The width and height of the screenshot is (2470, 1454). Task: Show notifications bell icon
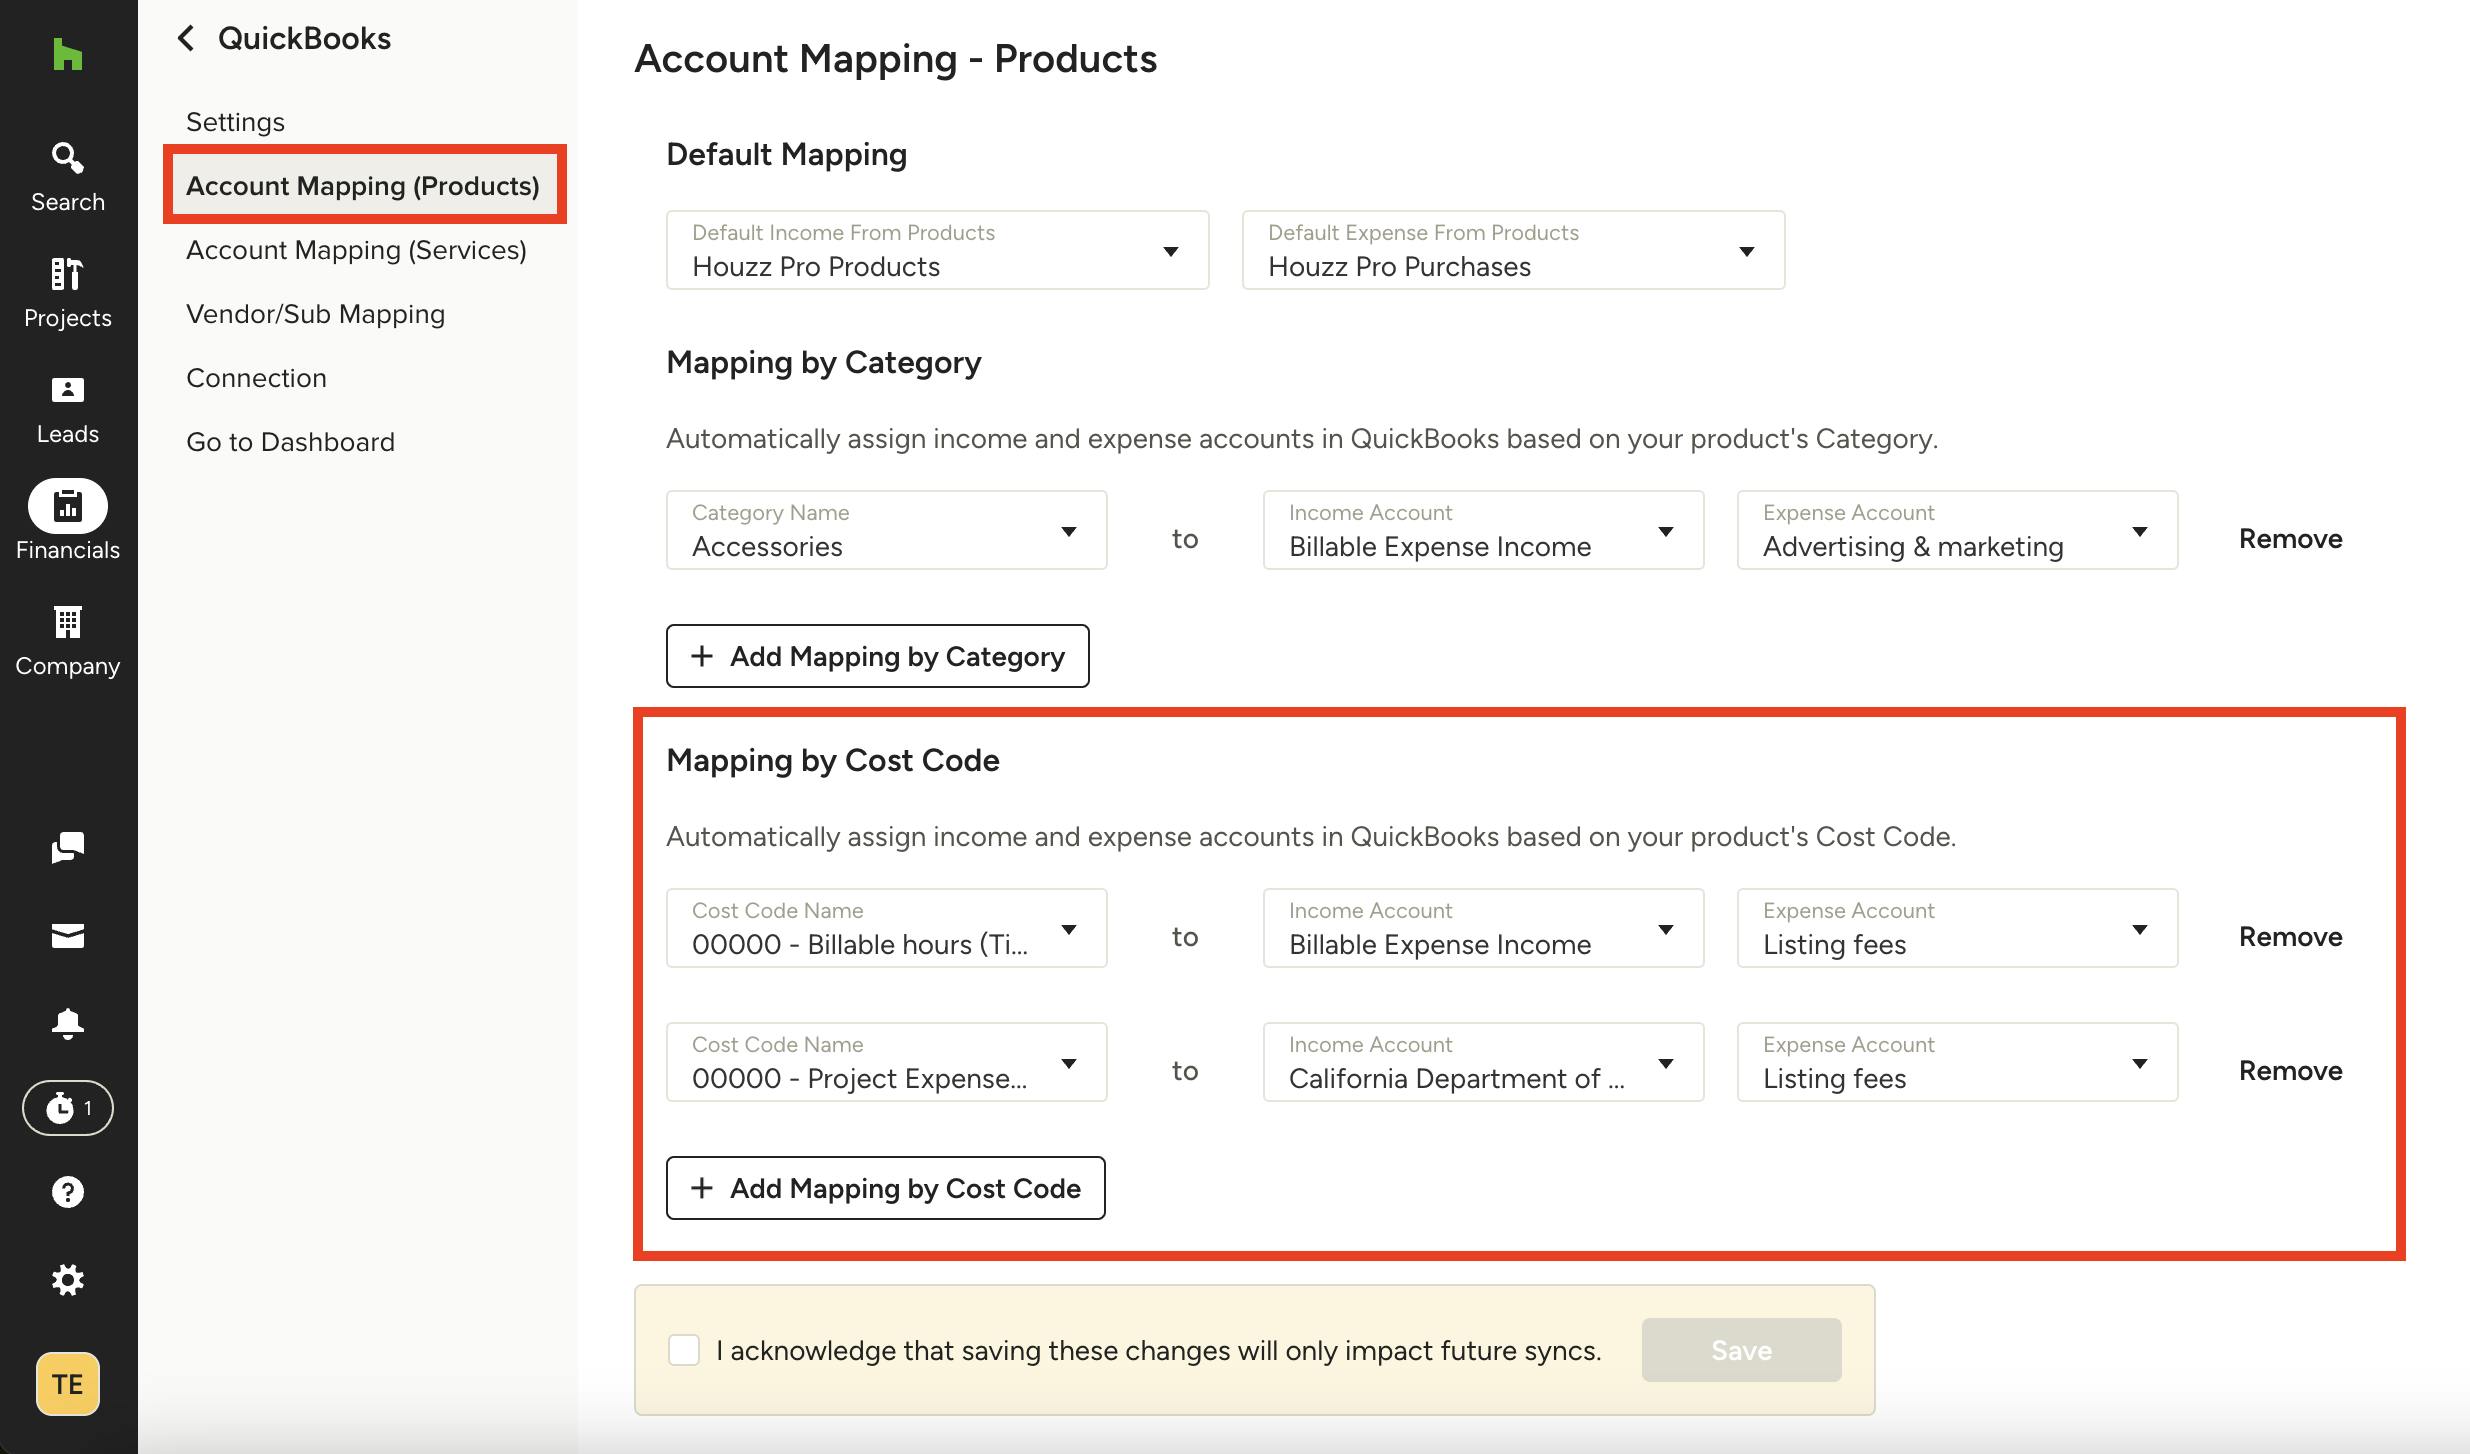pyautogui.click(x=67, y=1023)
